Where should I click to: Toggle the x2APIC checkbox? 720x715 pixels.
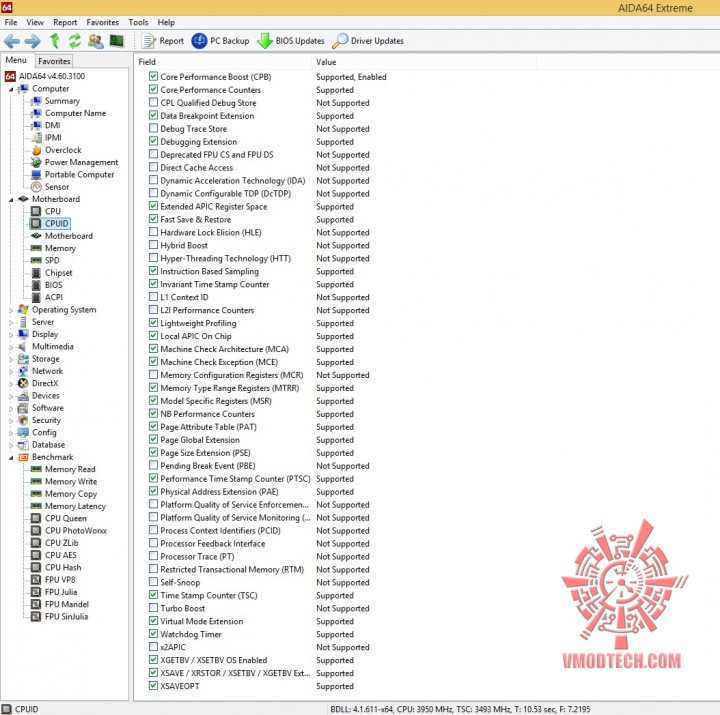point(153,647)
